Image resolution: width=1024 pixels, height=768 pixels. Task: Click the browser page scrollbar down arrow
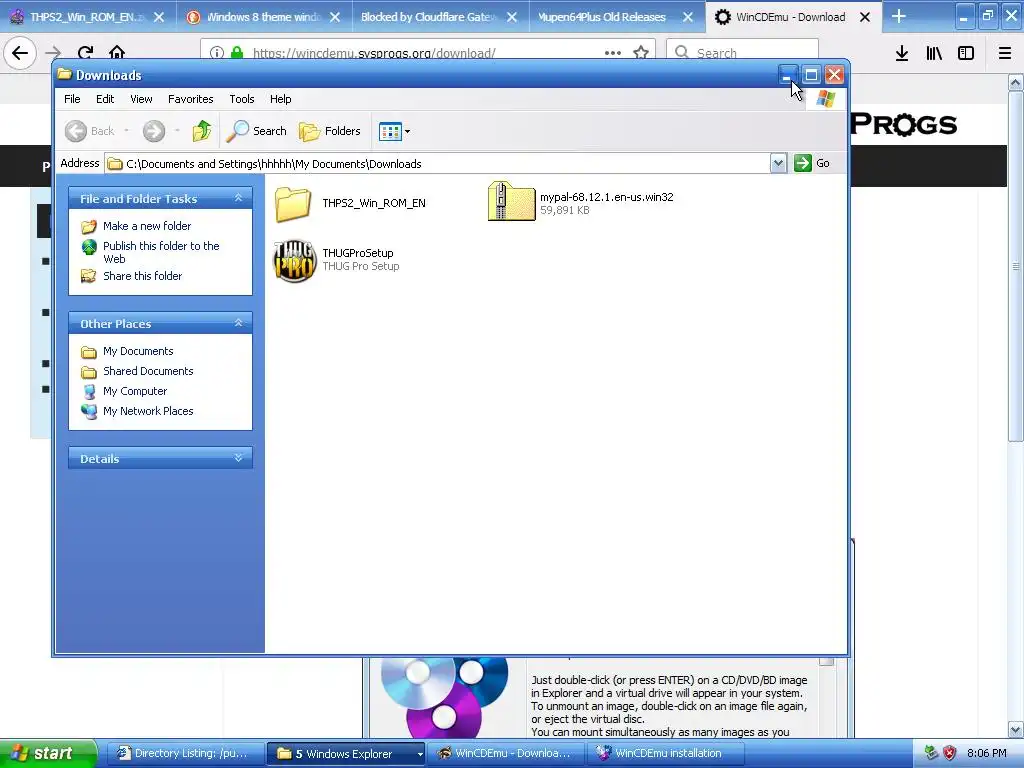1015,729
